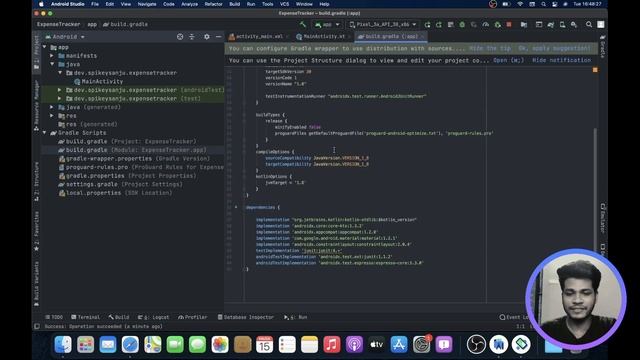Viewport: 640px width, 360px height.
Task: Click the dependencies block fold arrow in gutter
Action: [236, 207]
